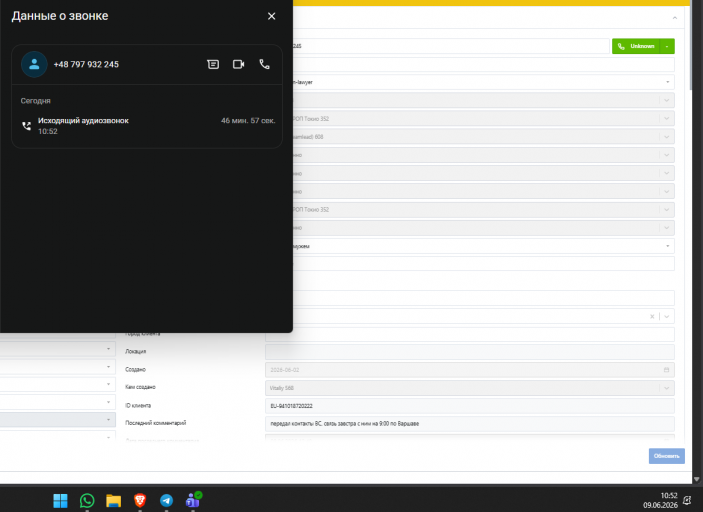Screen dimensions: 703x512
Task: Click the 'Последний комментарий' text field
Action: pyautogui.click(x=469, y=424)
